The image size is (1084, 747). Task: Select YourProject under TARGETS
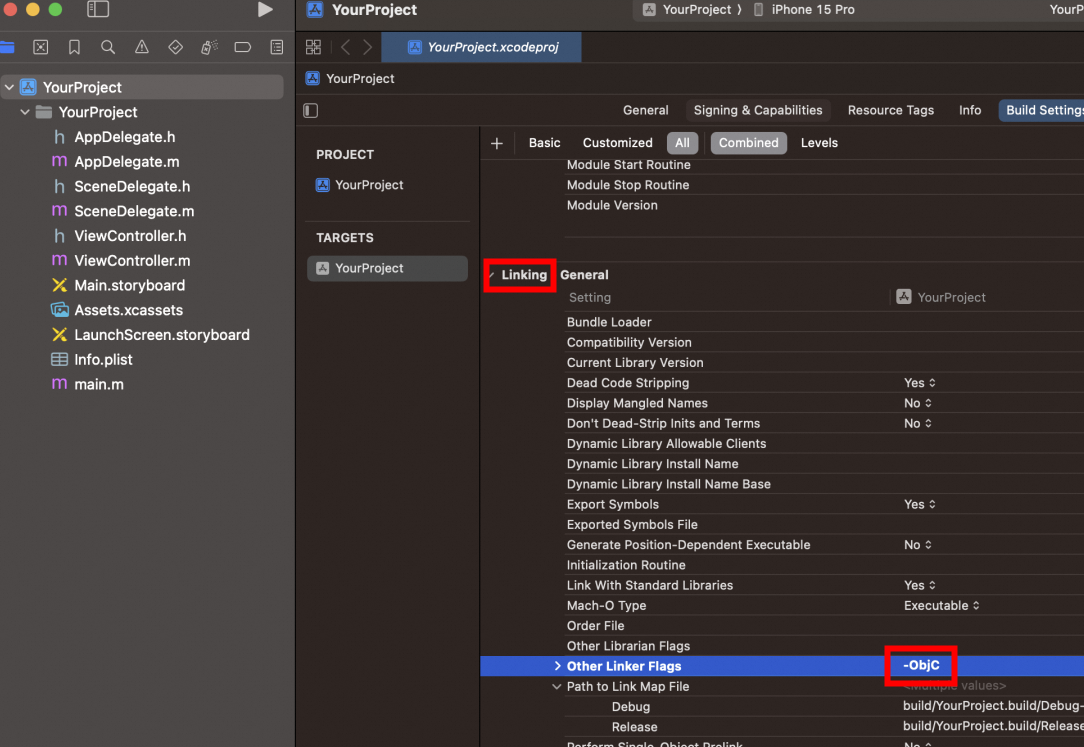pos(387,268)
